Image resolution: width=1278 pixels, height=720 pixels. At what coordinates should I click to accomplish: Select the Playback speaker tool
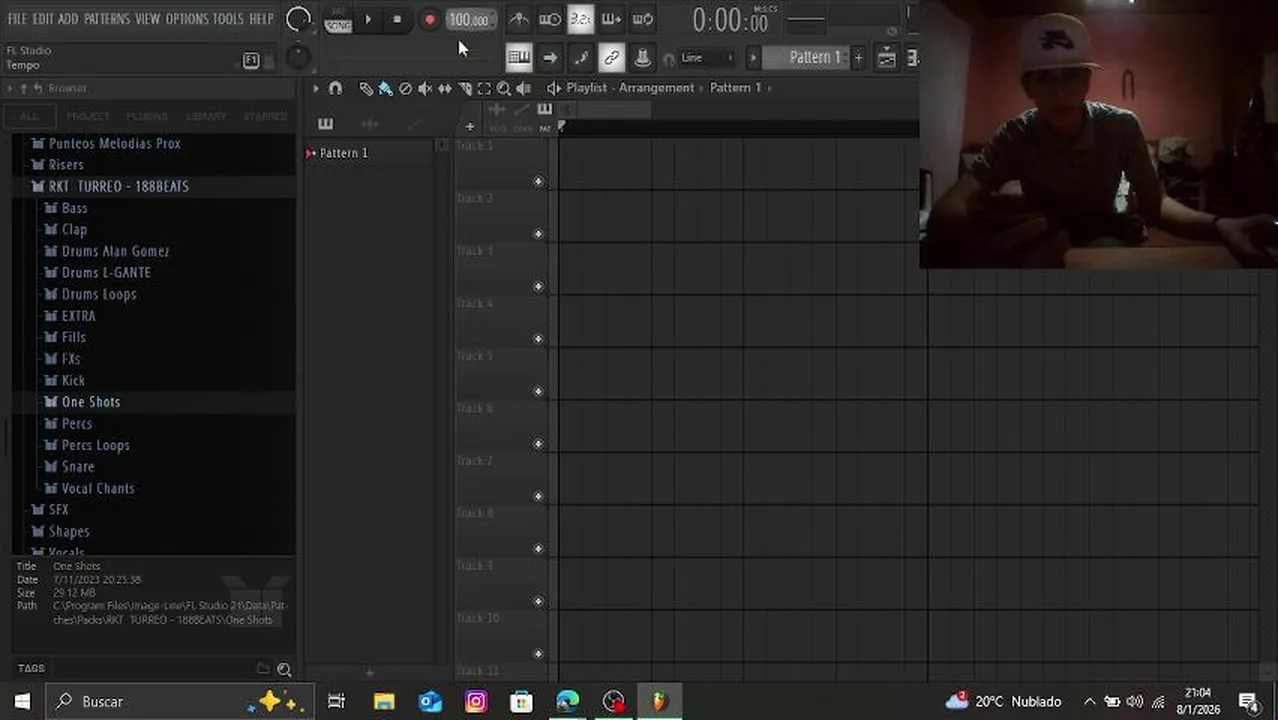[x=524, y=88]
